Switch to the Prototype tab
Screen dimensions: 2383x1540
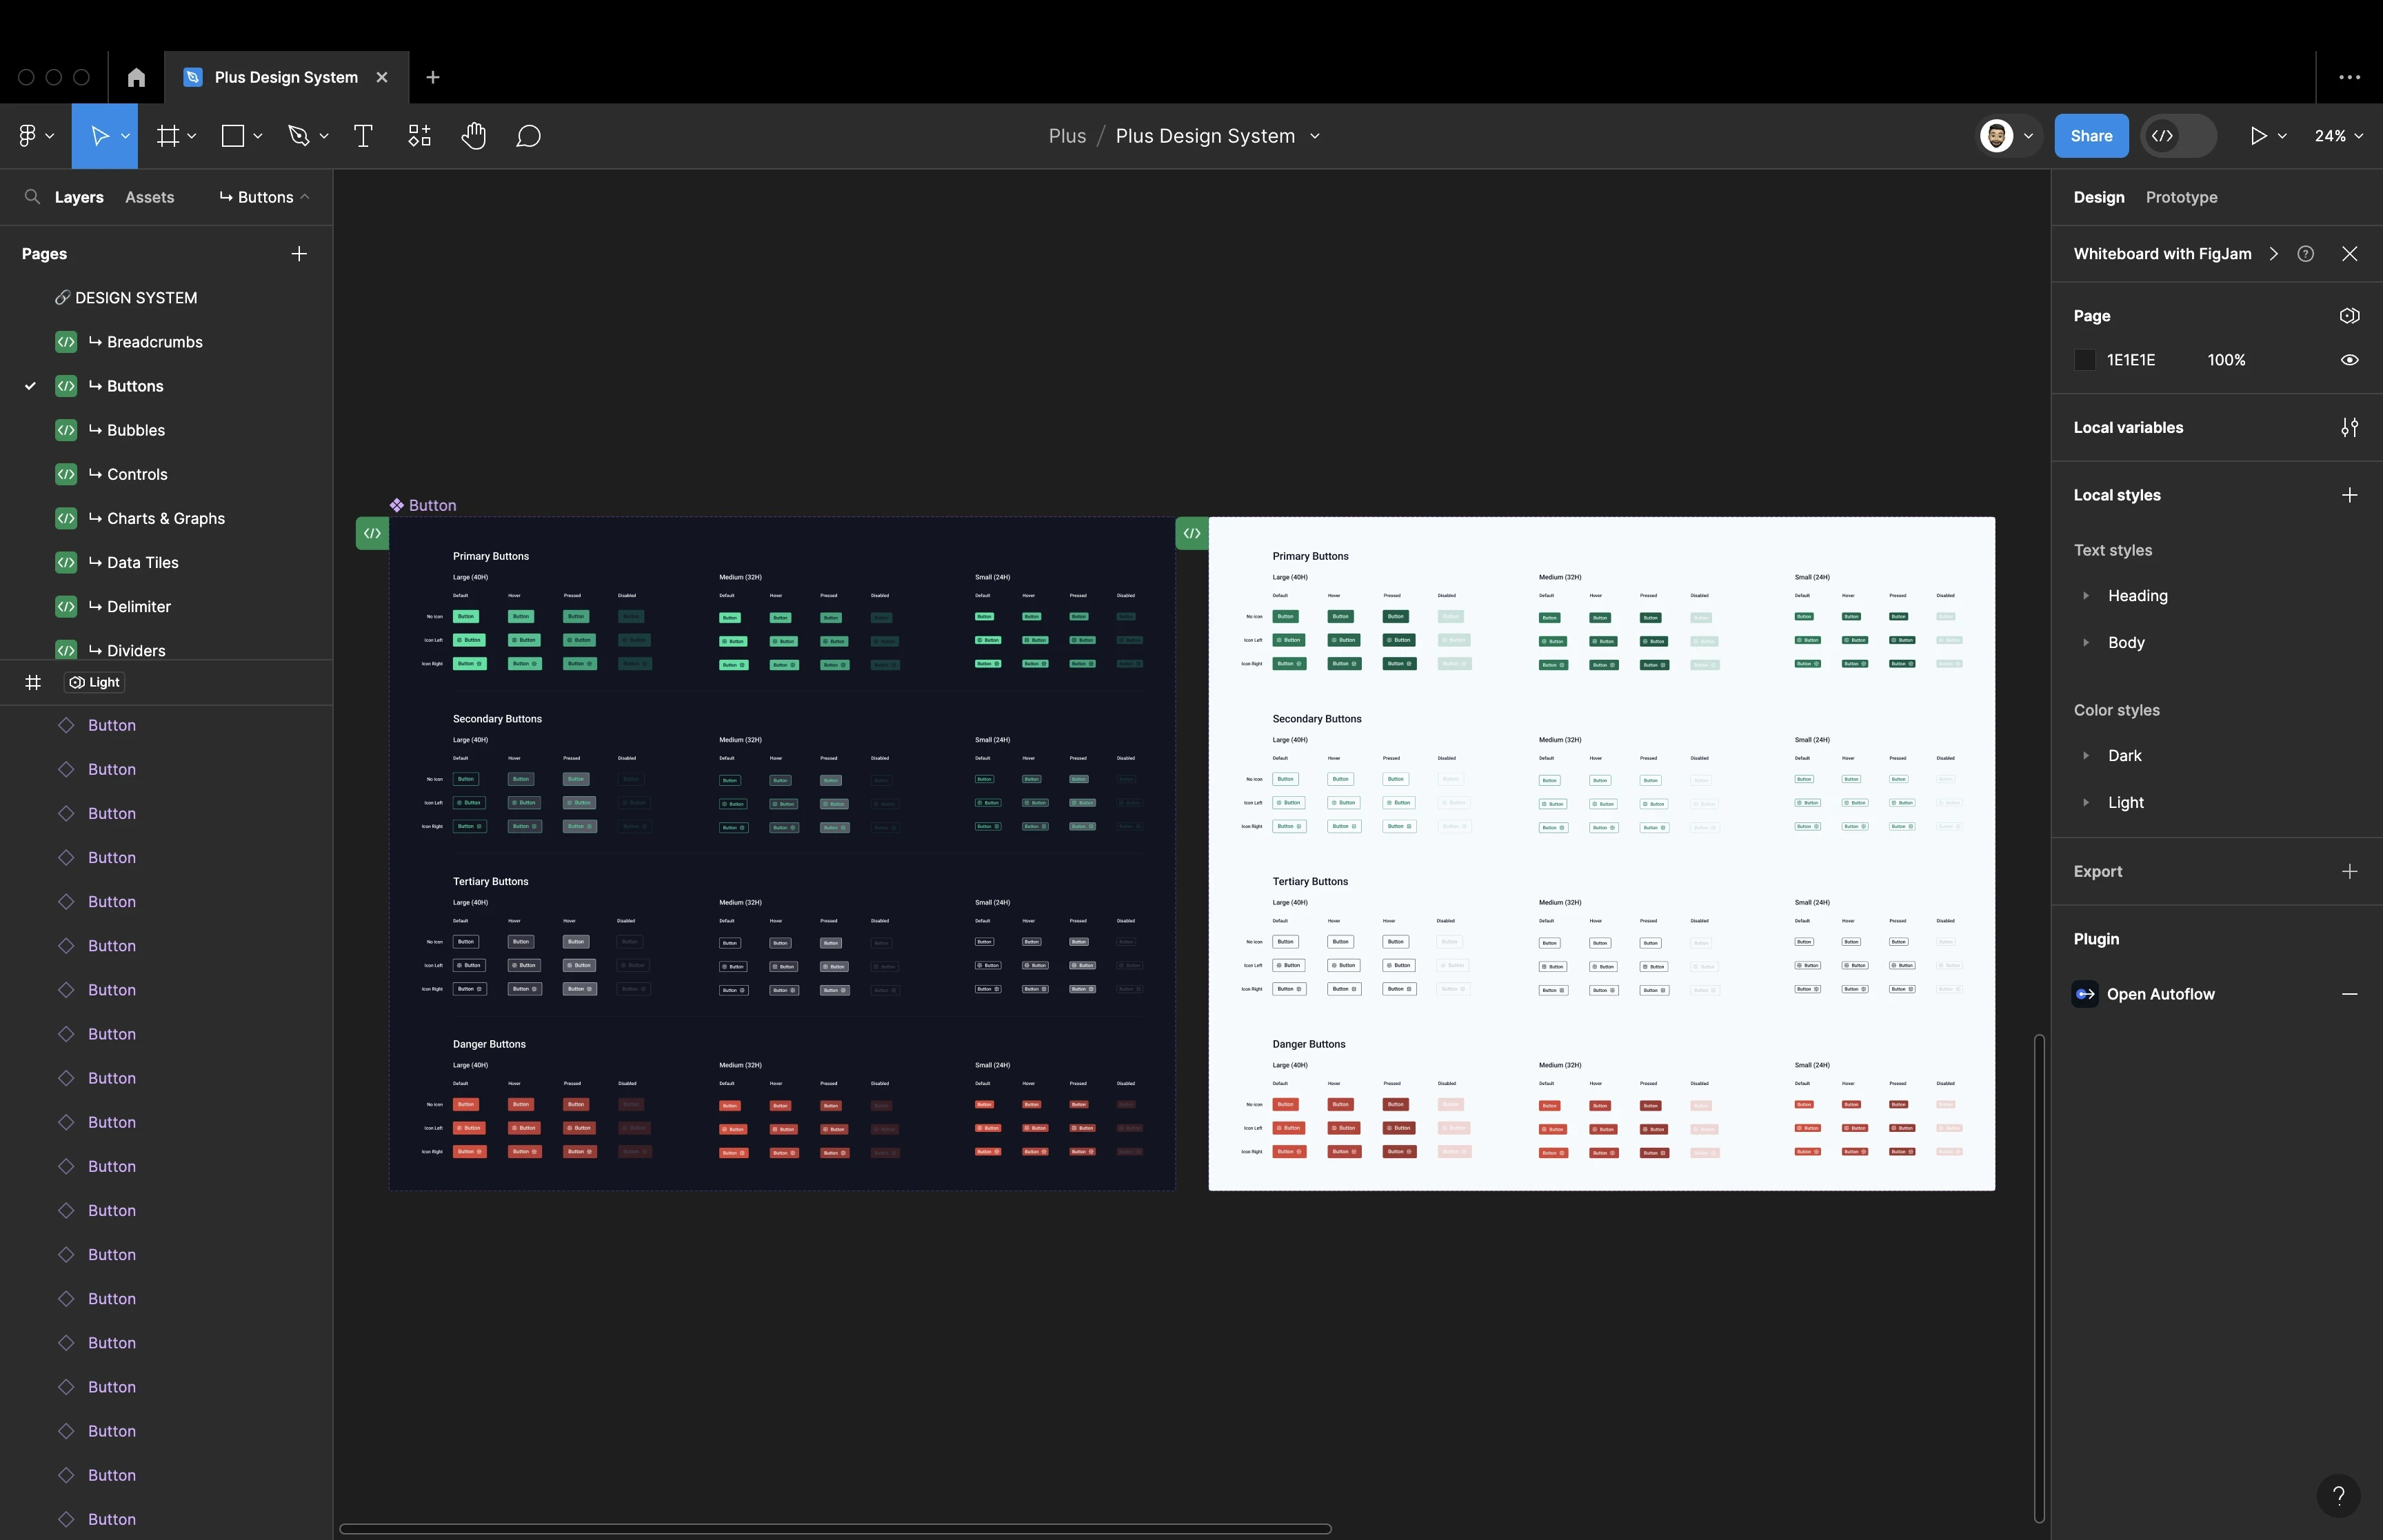pyautogui.click(x=2181, y=197)
